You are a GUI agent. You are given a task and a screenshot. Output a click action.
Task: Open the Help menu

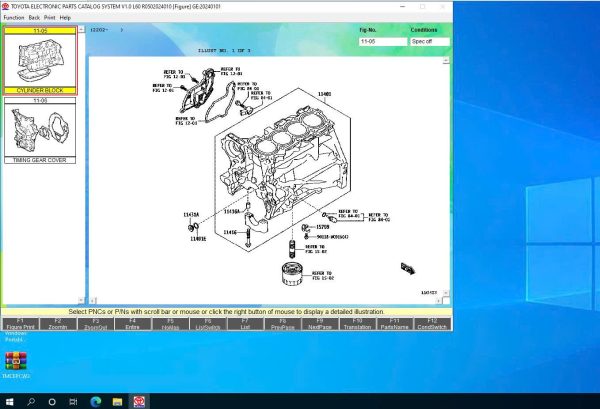point(65,18)
